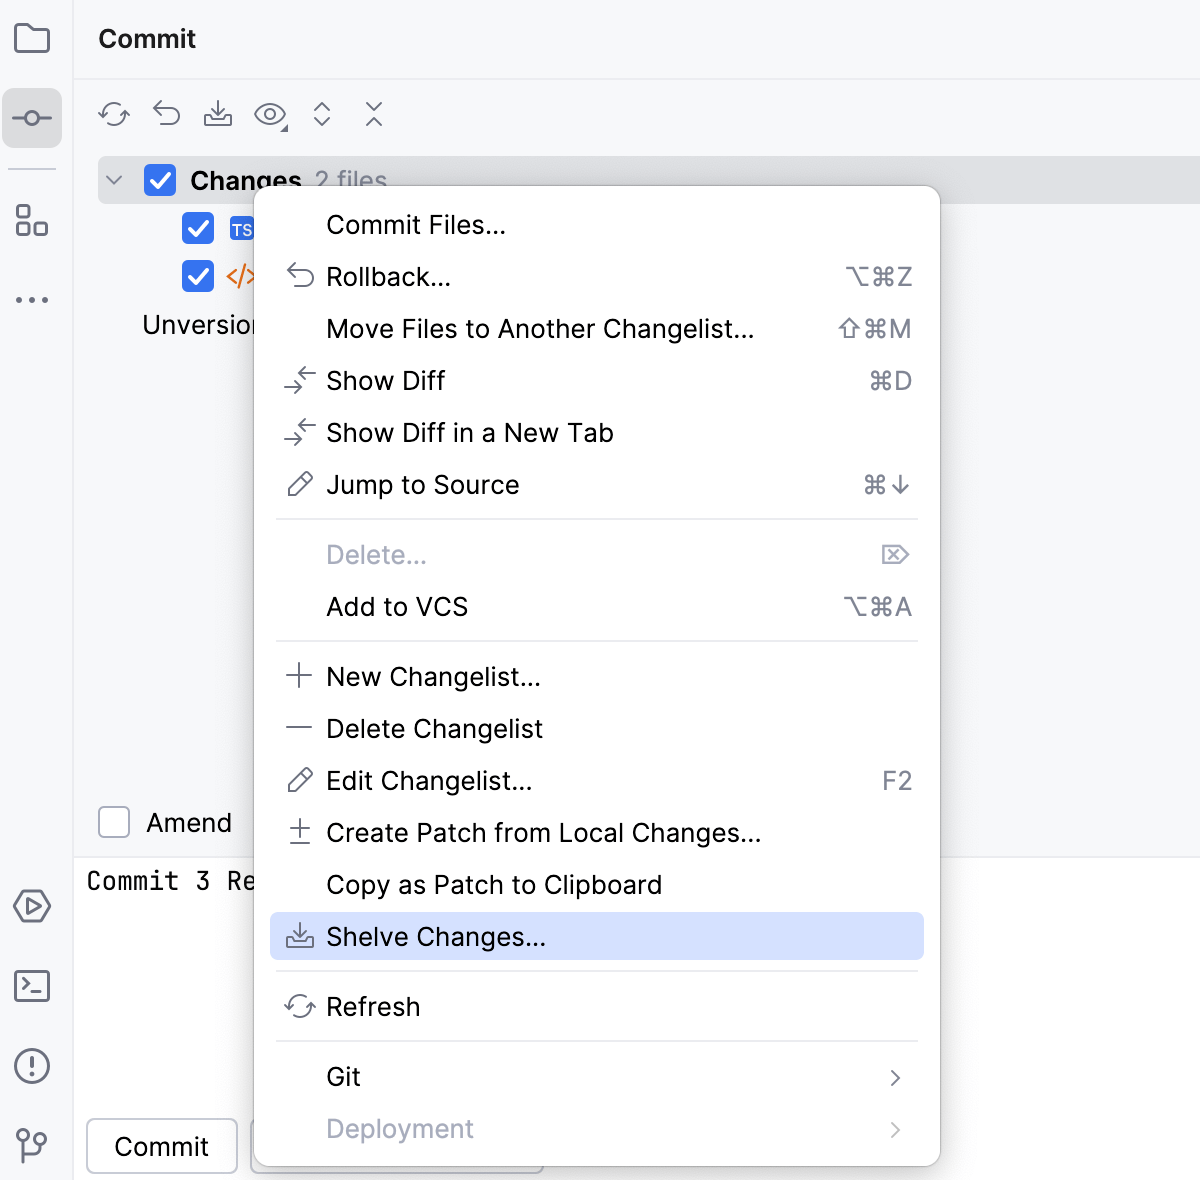
Task: Open the Version Control branches tool window
Action: pyautogui.click(x=32, y=1145)
